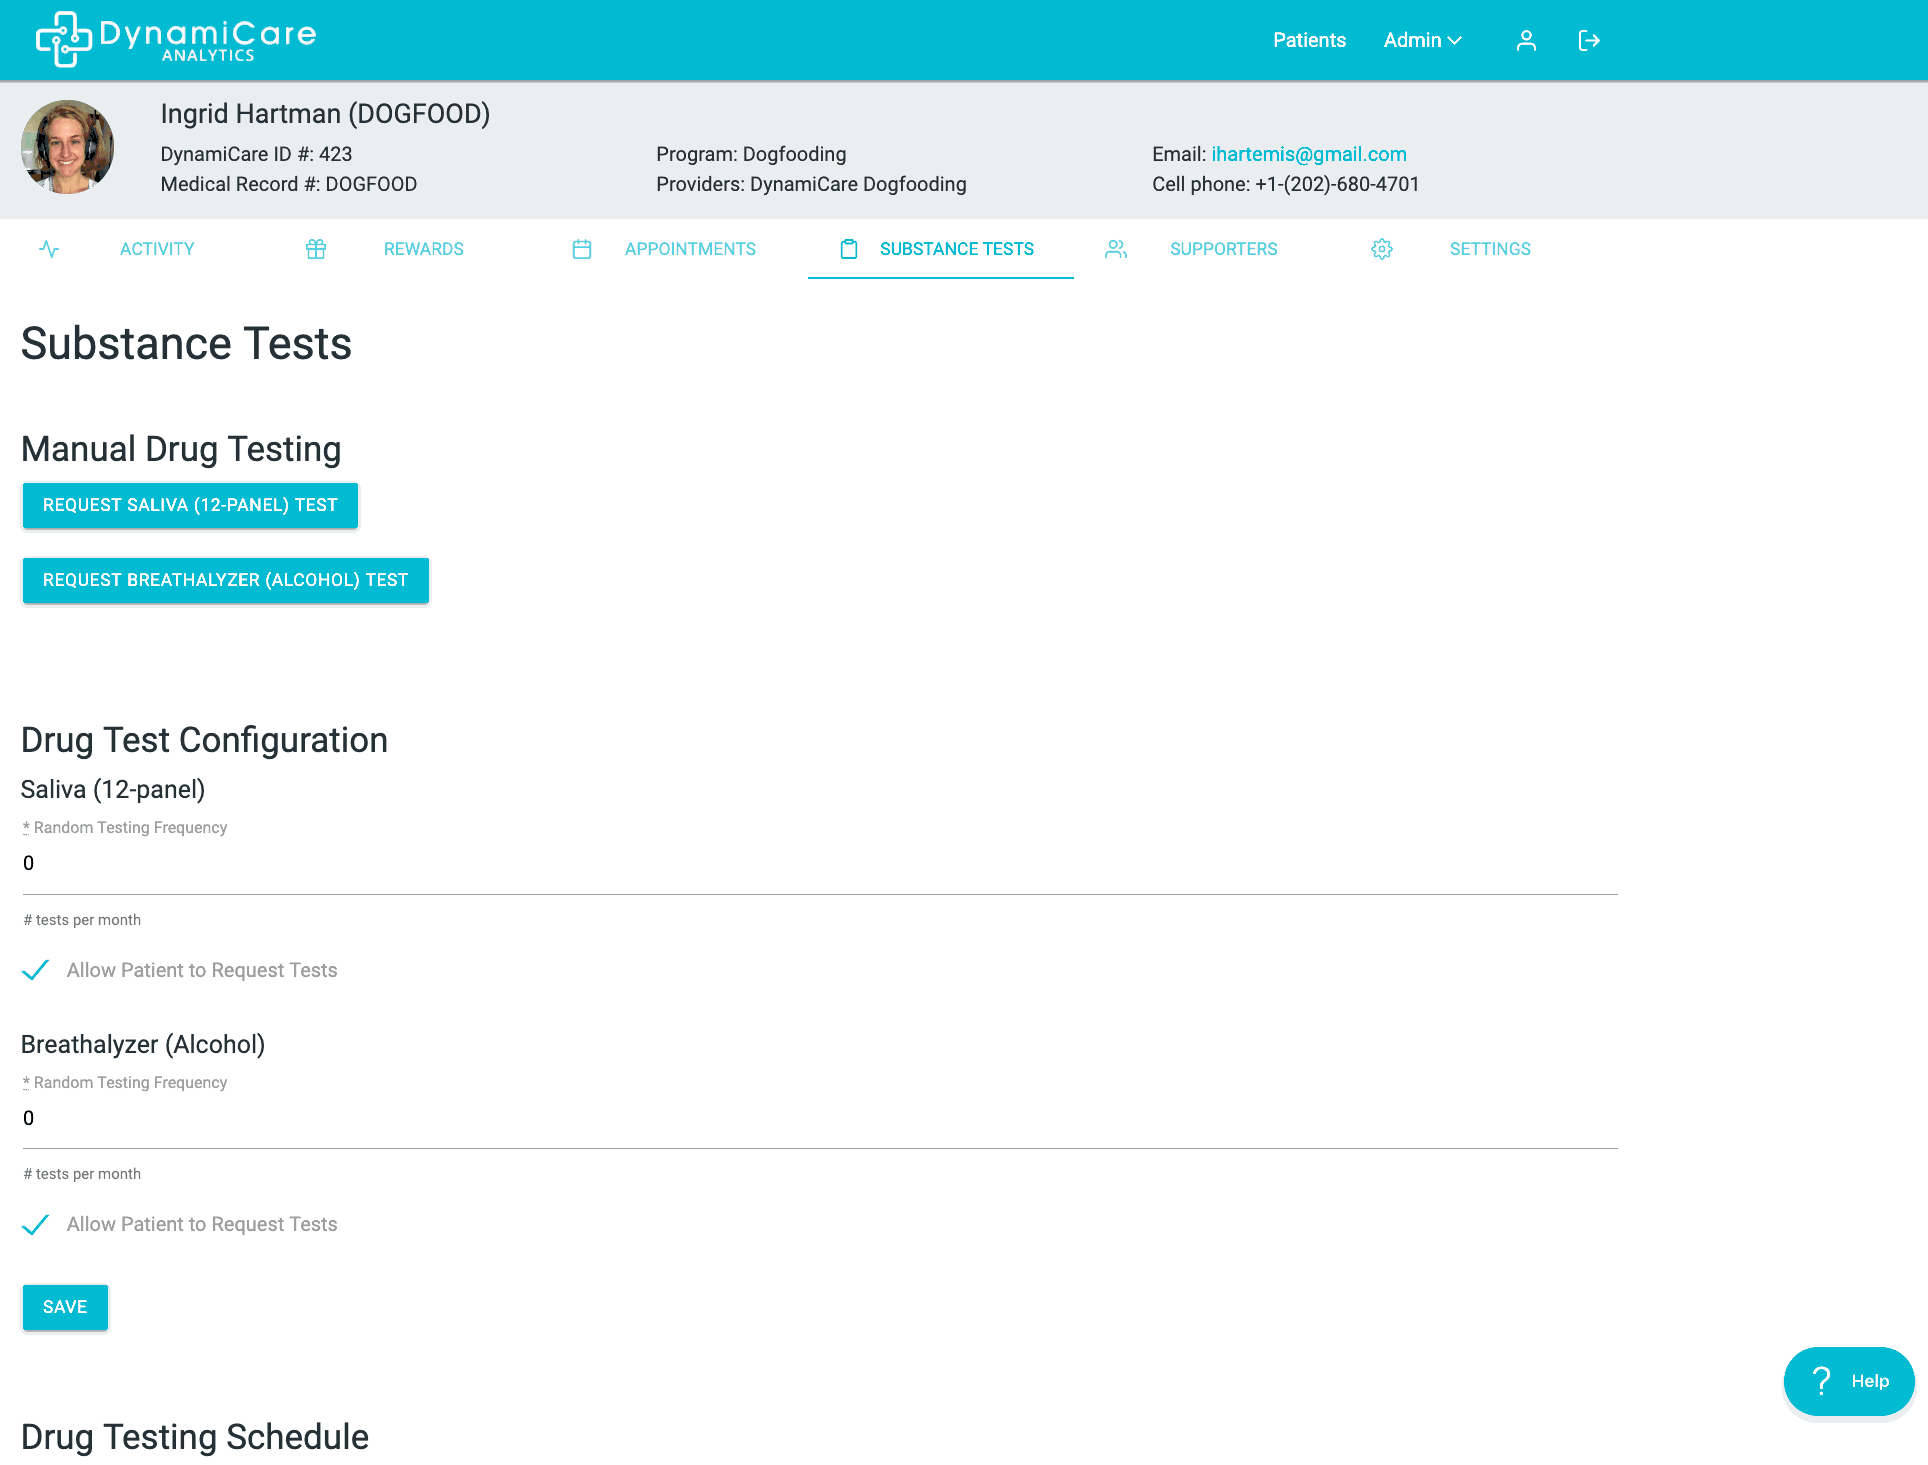Viewport: 1928px width, 1465px height.
Task: Expand the Admin dropdown menu
Action: pos(1422,40)
